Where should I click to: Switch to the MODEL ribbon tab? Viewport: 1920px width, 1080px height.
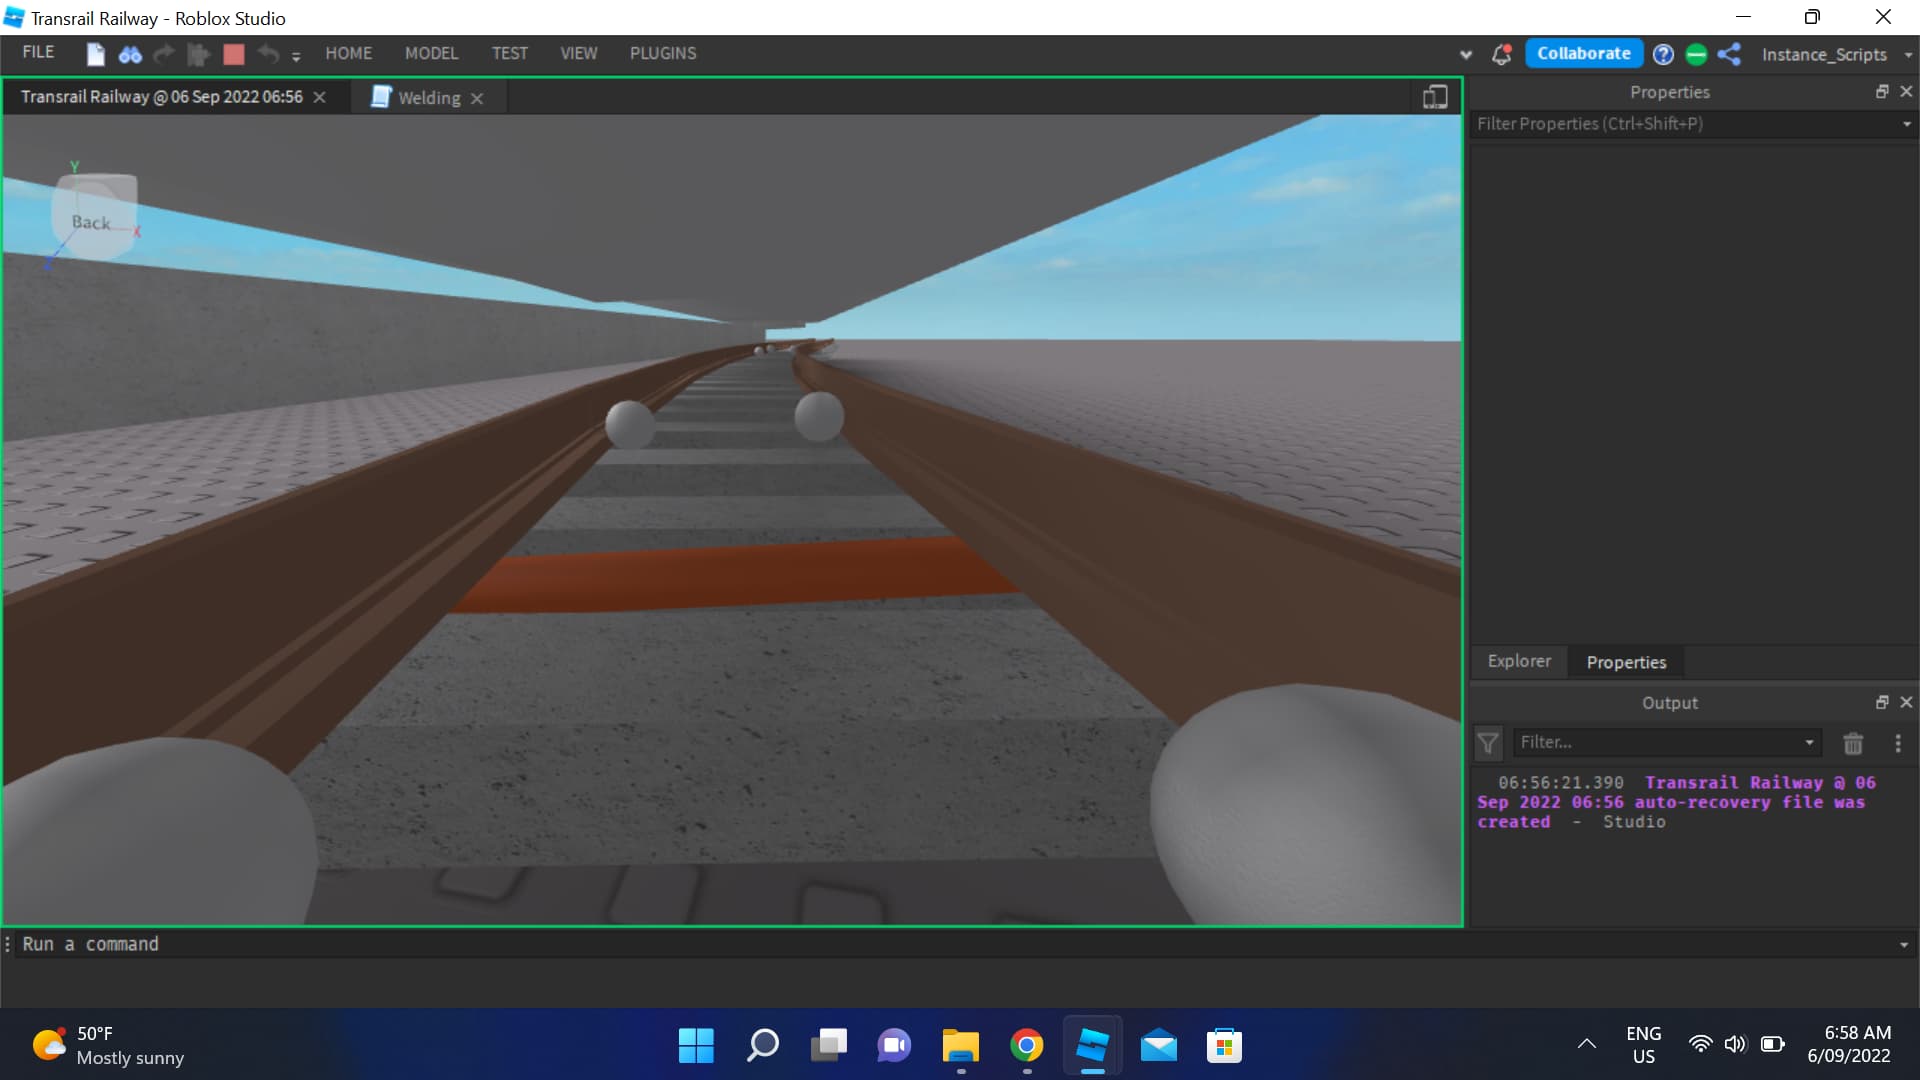[x=432, y=53]
